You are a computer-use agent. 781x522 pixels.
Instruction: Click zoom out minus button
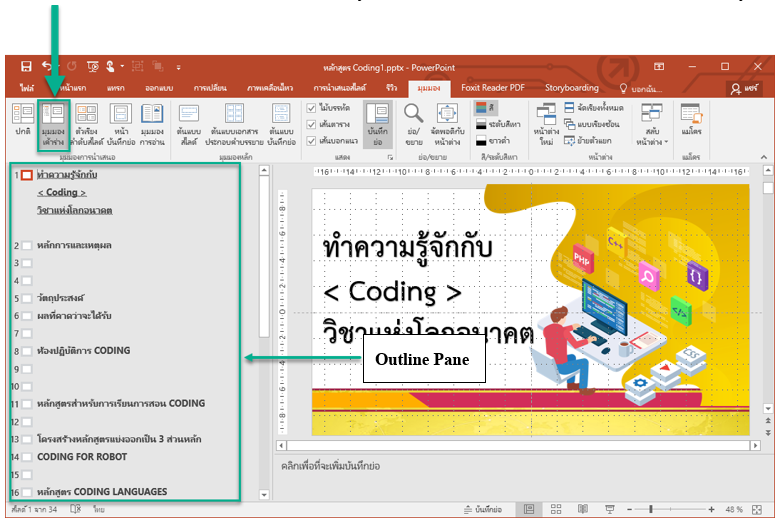click(x=630, y=509)
